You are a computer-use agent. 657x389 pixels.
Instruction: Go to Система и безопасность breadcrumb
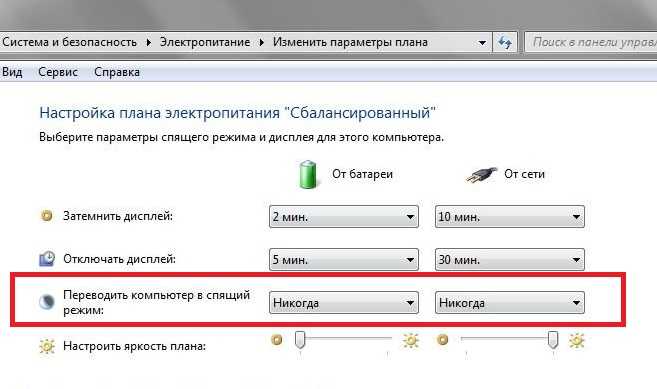[70, 42]
